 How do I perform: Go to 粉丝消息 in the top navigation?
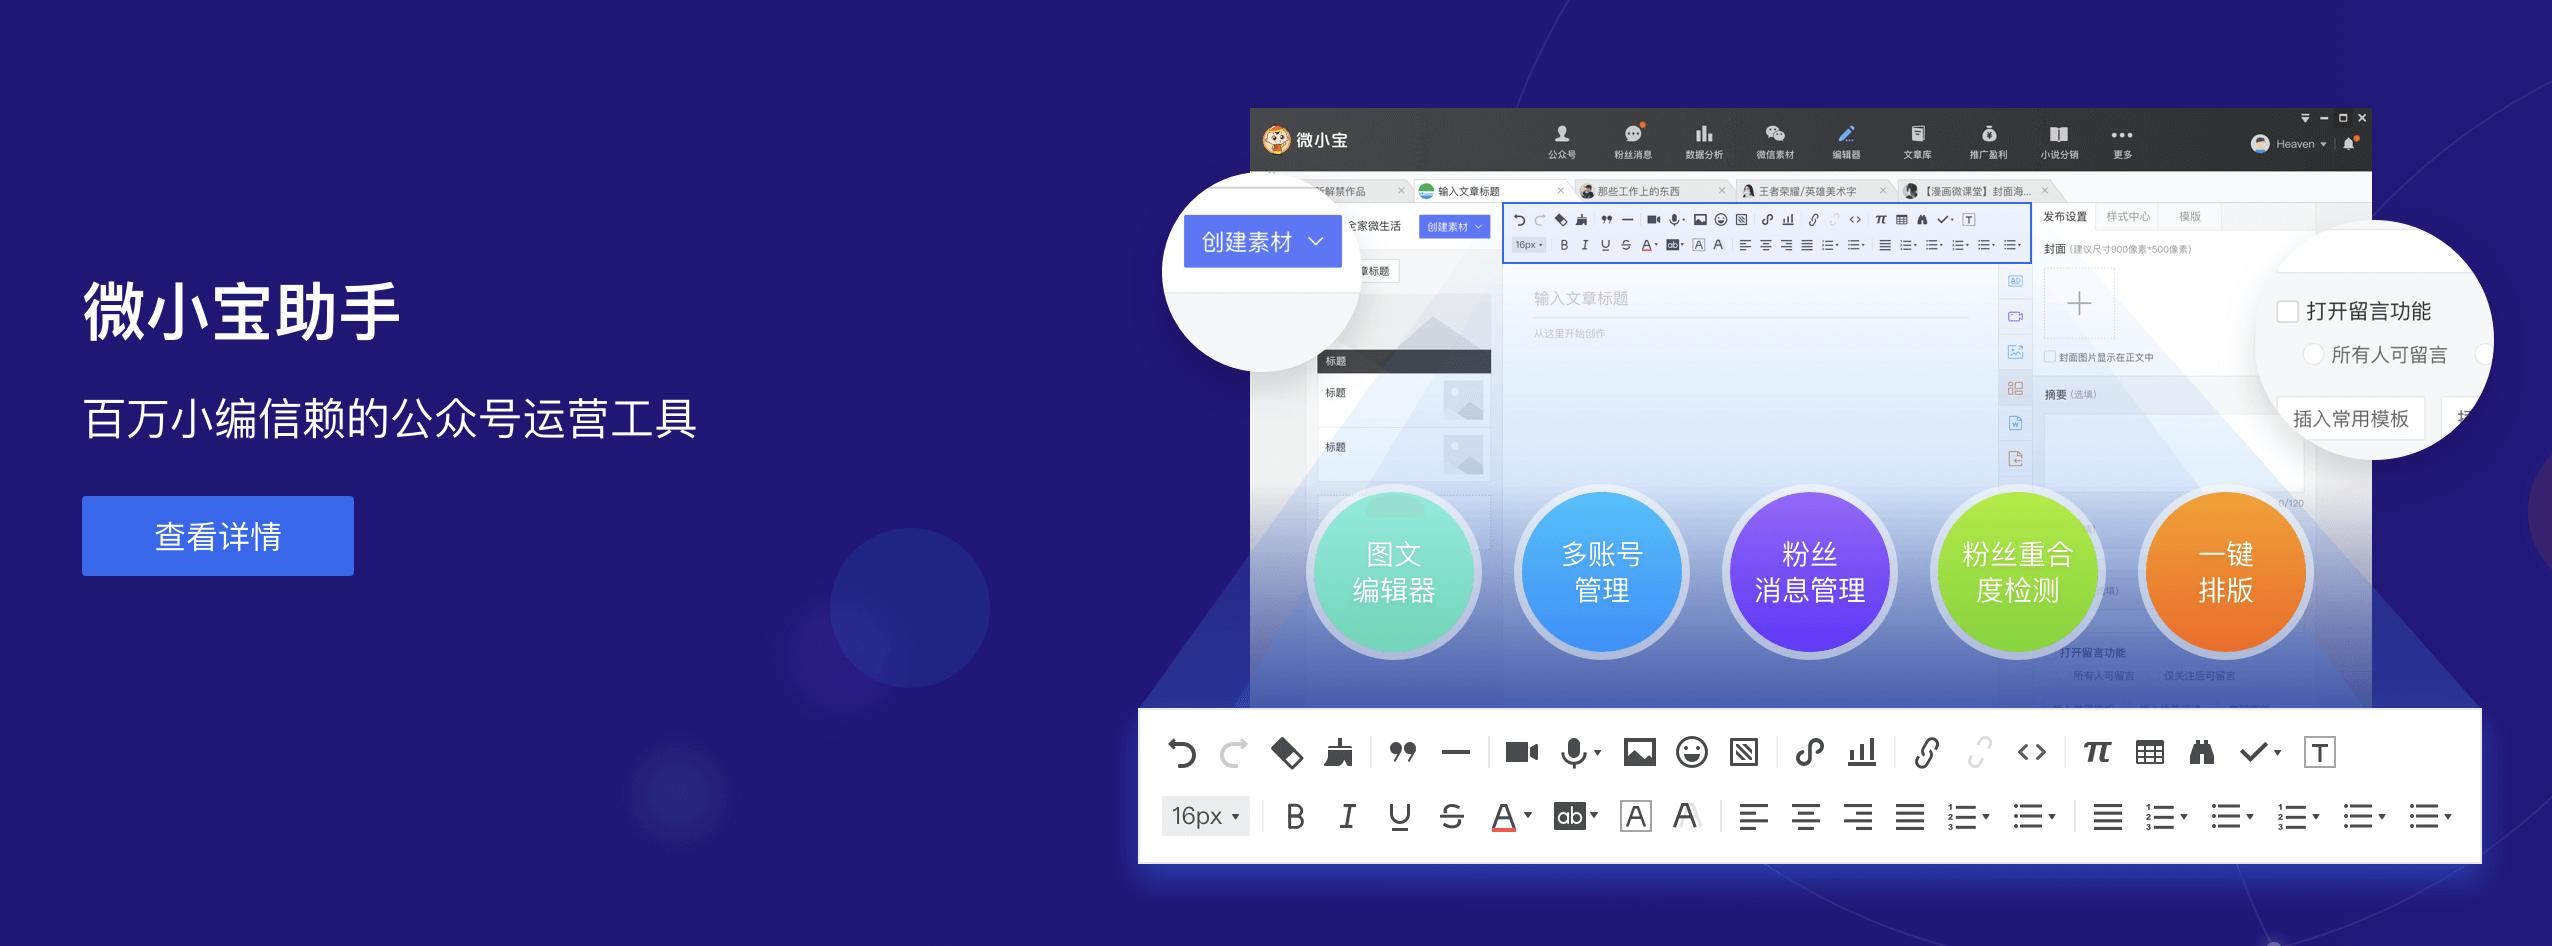[x=1633, y=142]
